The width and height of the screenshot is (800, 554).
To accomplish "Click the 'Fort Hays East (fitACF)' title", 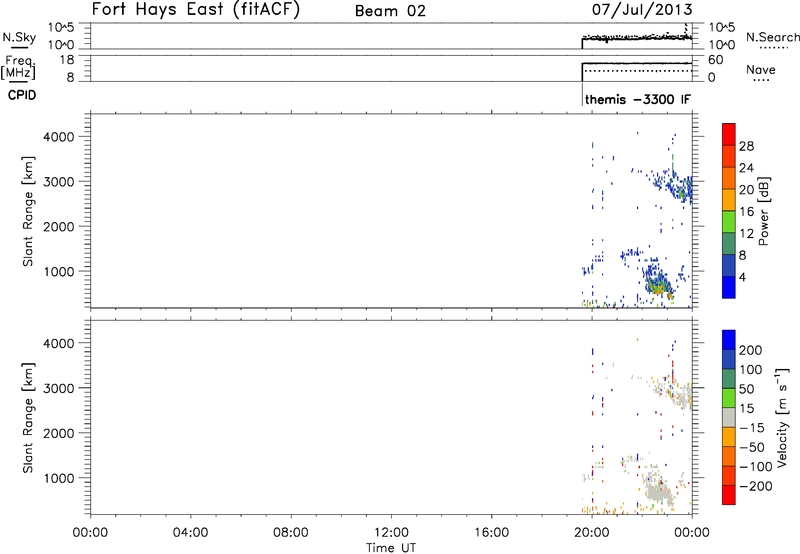I will [x=196, y=10].
